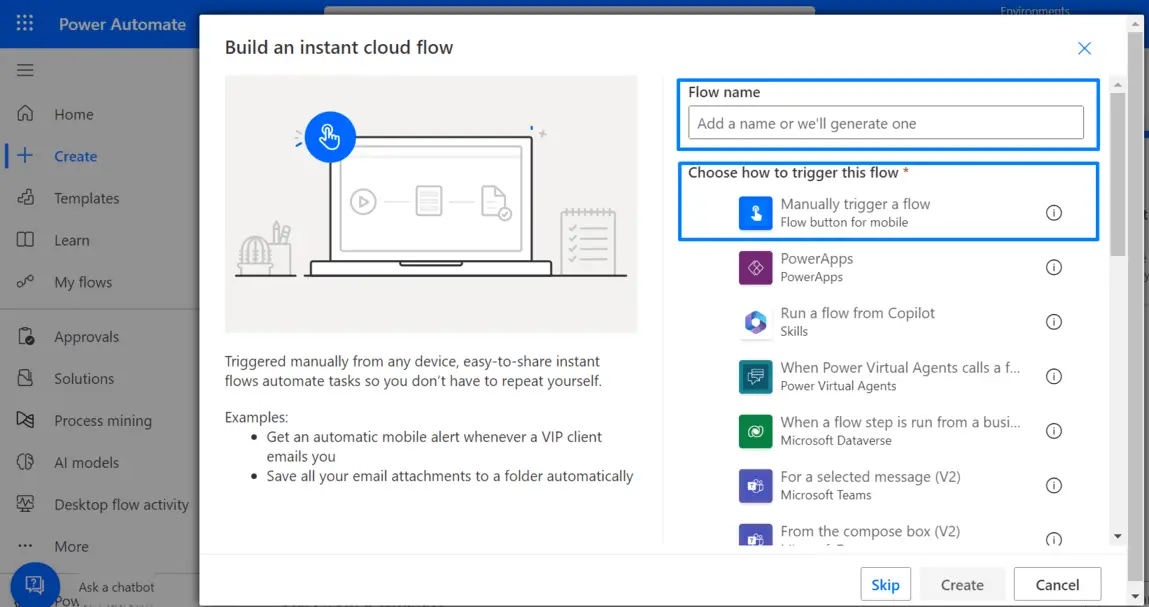The height and width of the screenshot is (607, 1149).
Task: Open the Ask a chatbot icon
Action: (x=35, y=585)
